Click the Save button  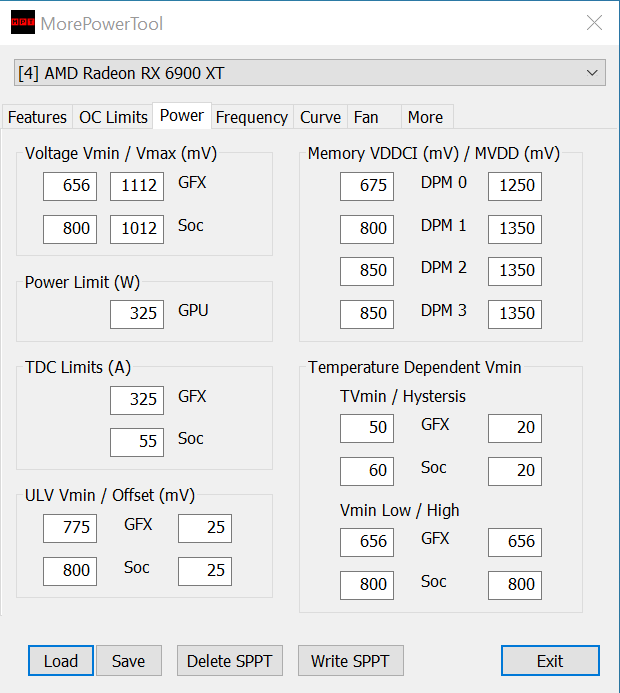coord(129,661)
